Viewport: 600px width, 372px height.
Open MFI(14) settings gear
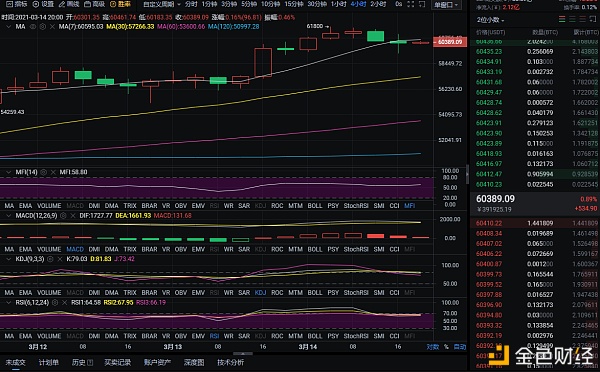pos(44,172)
